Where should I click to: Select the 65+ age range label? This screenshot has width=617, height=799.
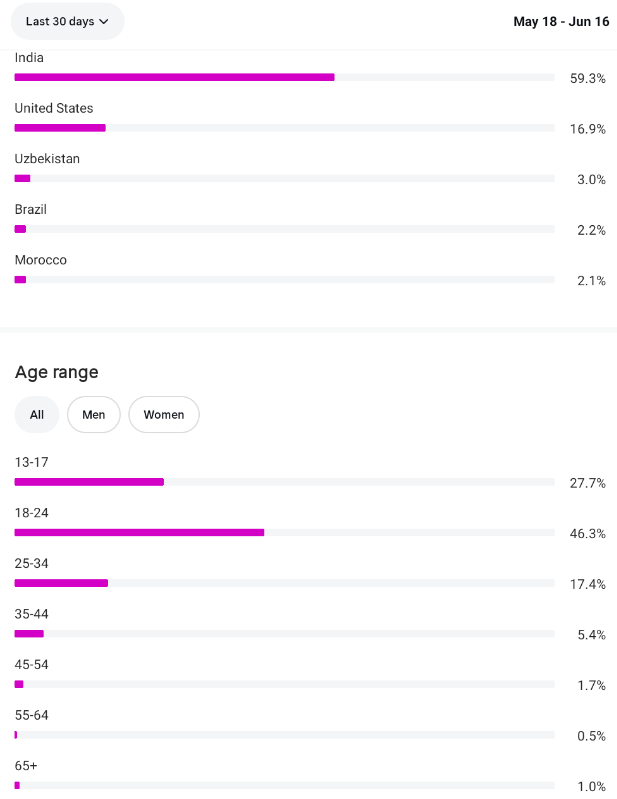(x=26, y=765)
